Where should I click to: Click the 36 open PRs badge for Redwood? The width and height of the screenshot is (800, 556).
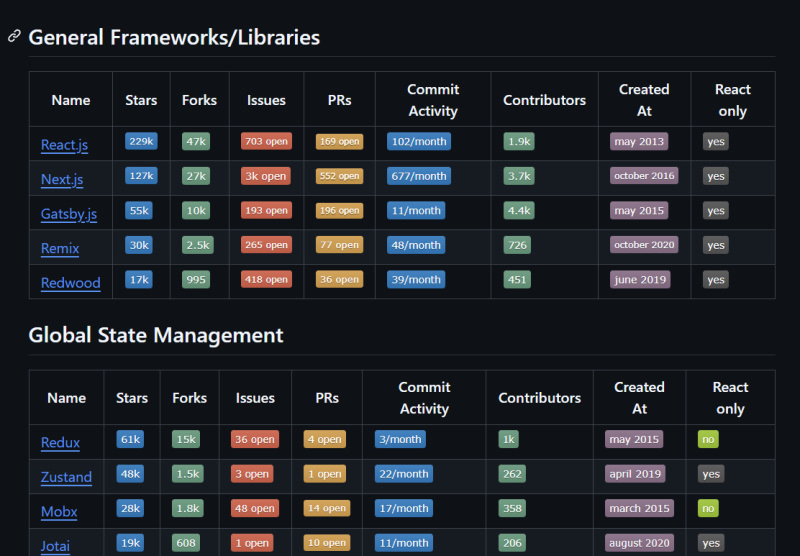339,280
